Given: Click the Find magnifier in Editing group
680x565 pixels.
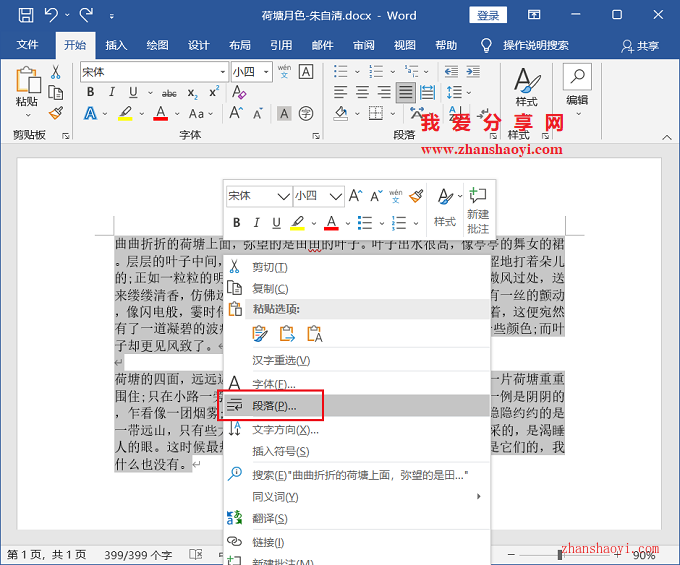Looking at the screenshot, I should (577, 76).
